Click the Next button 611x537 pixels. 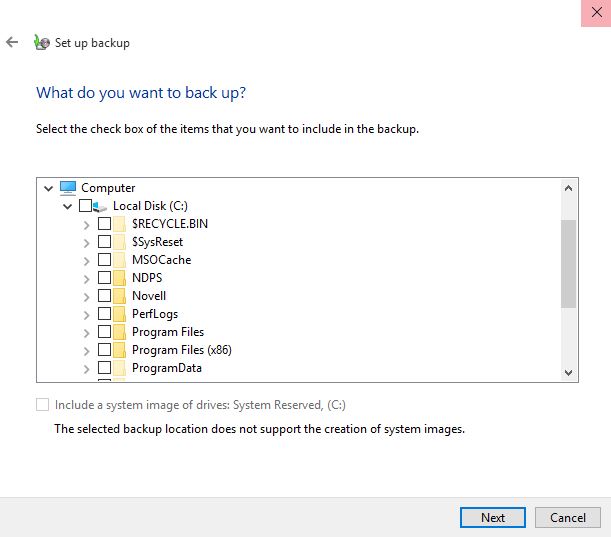[x=493, y=518]
